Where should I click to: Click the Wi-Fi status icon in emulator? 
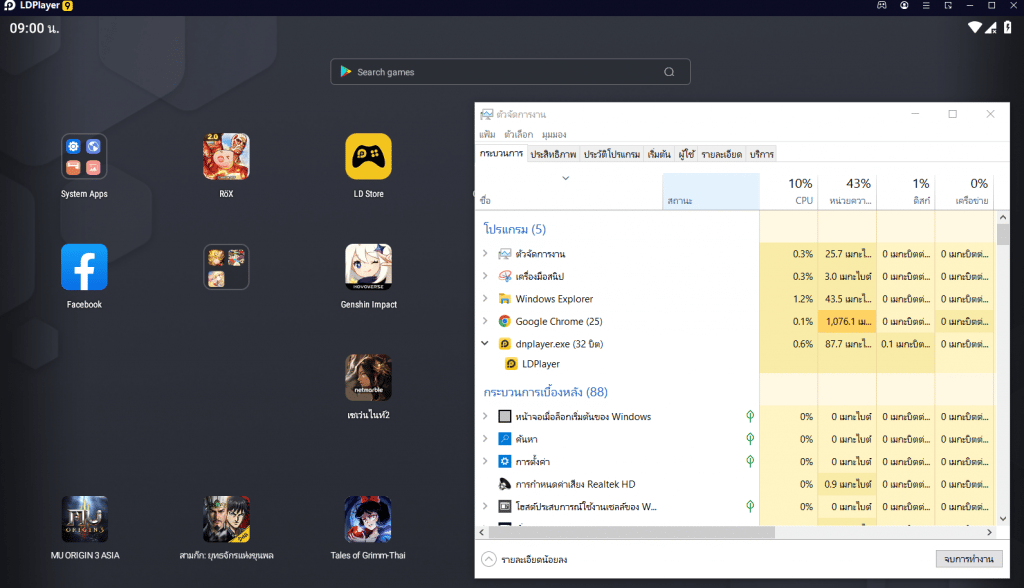[975, 27]
